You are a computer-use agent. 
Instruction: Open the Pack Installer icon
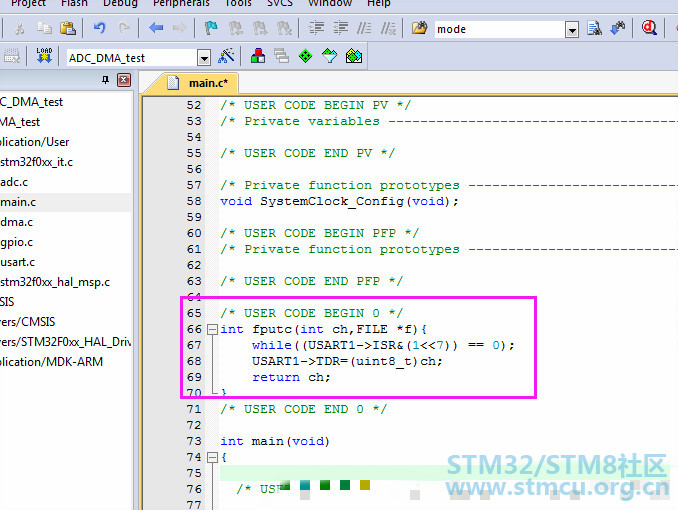point(354,56)
